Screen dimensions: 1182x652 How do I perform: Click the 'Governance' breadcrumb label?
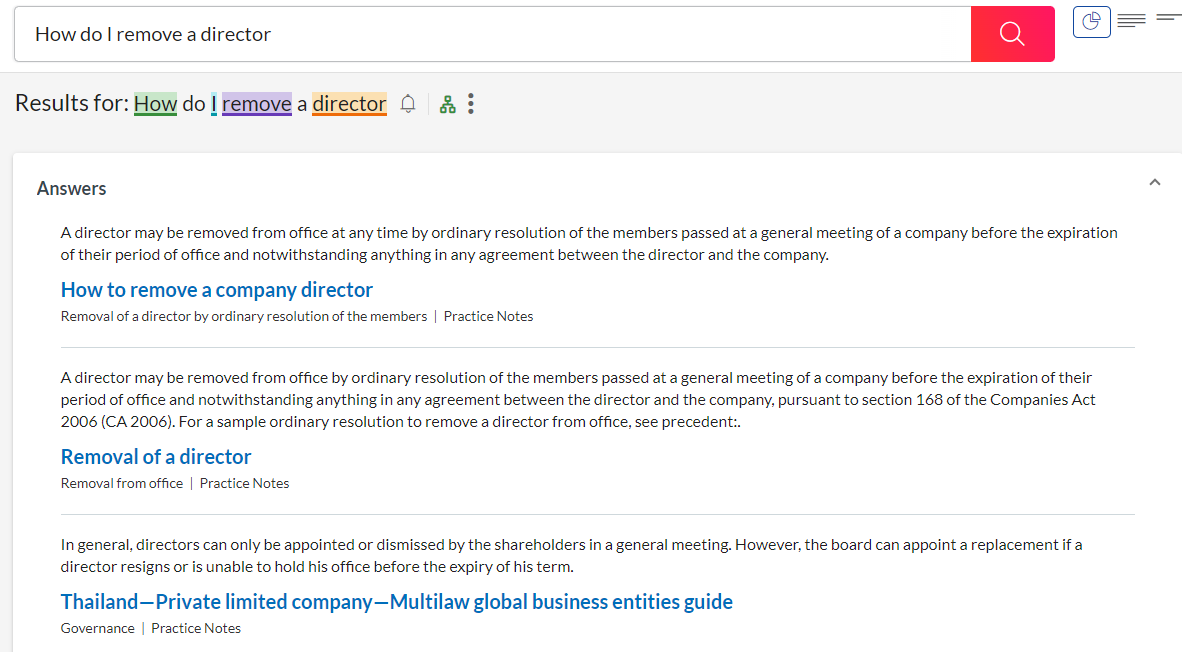[x=97, y=628]
